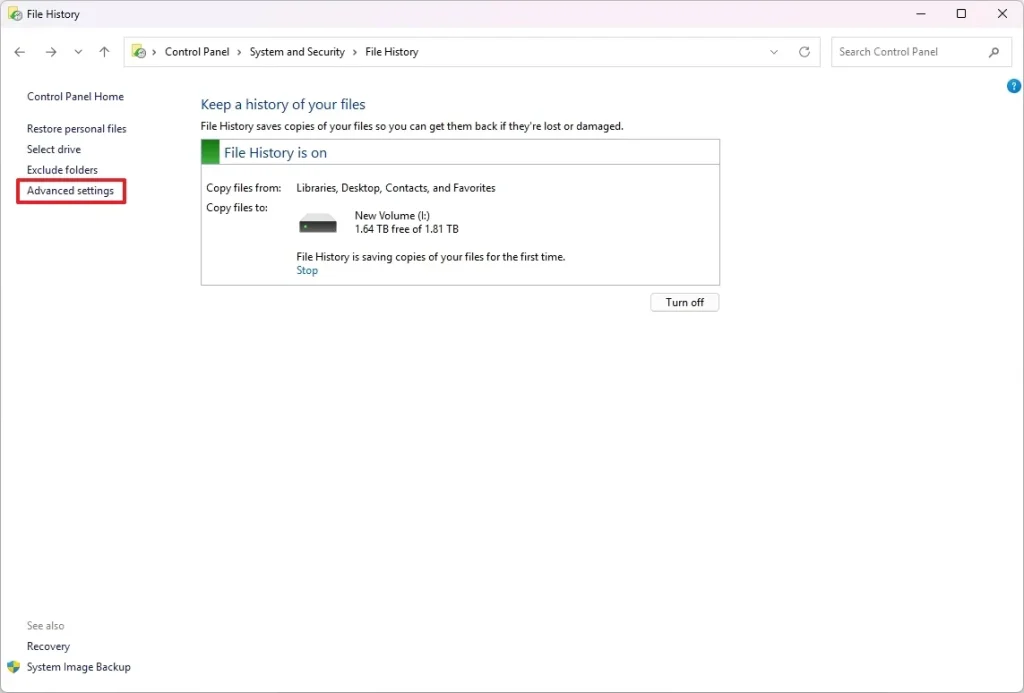1024x693 pixels.
Task: Click the back navigation arrow
Action: (20, 52)
